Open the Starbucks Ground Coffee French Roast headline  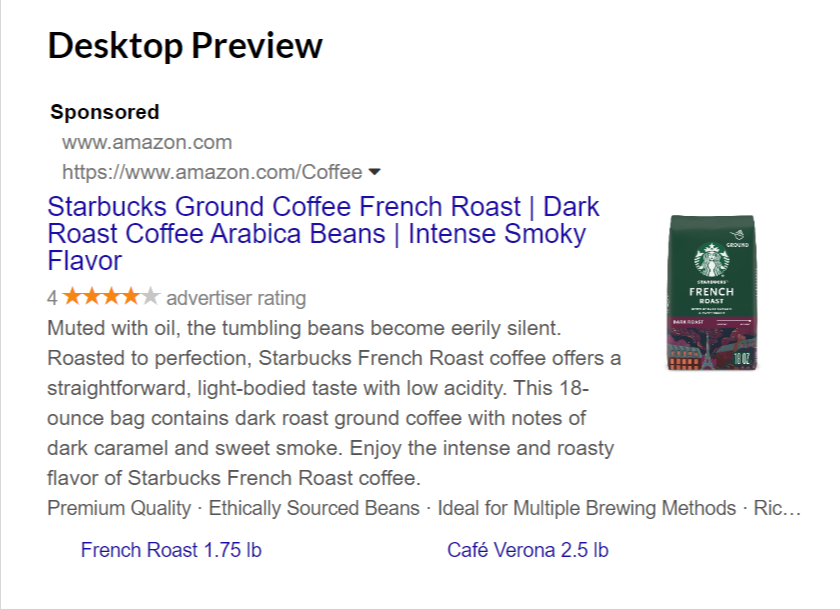tap(323, 234)
